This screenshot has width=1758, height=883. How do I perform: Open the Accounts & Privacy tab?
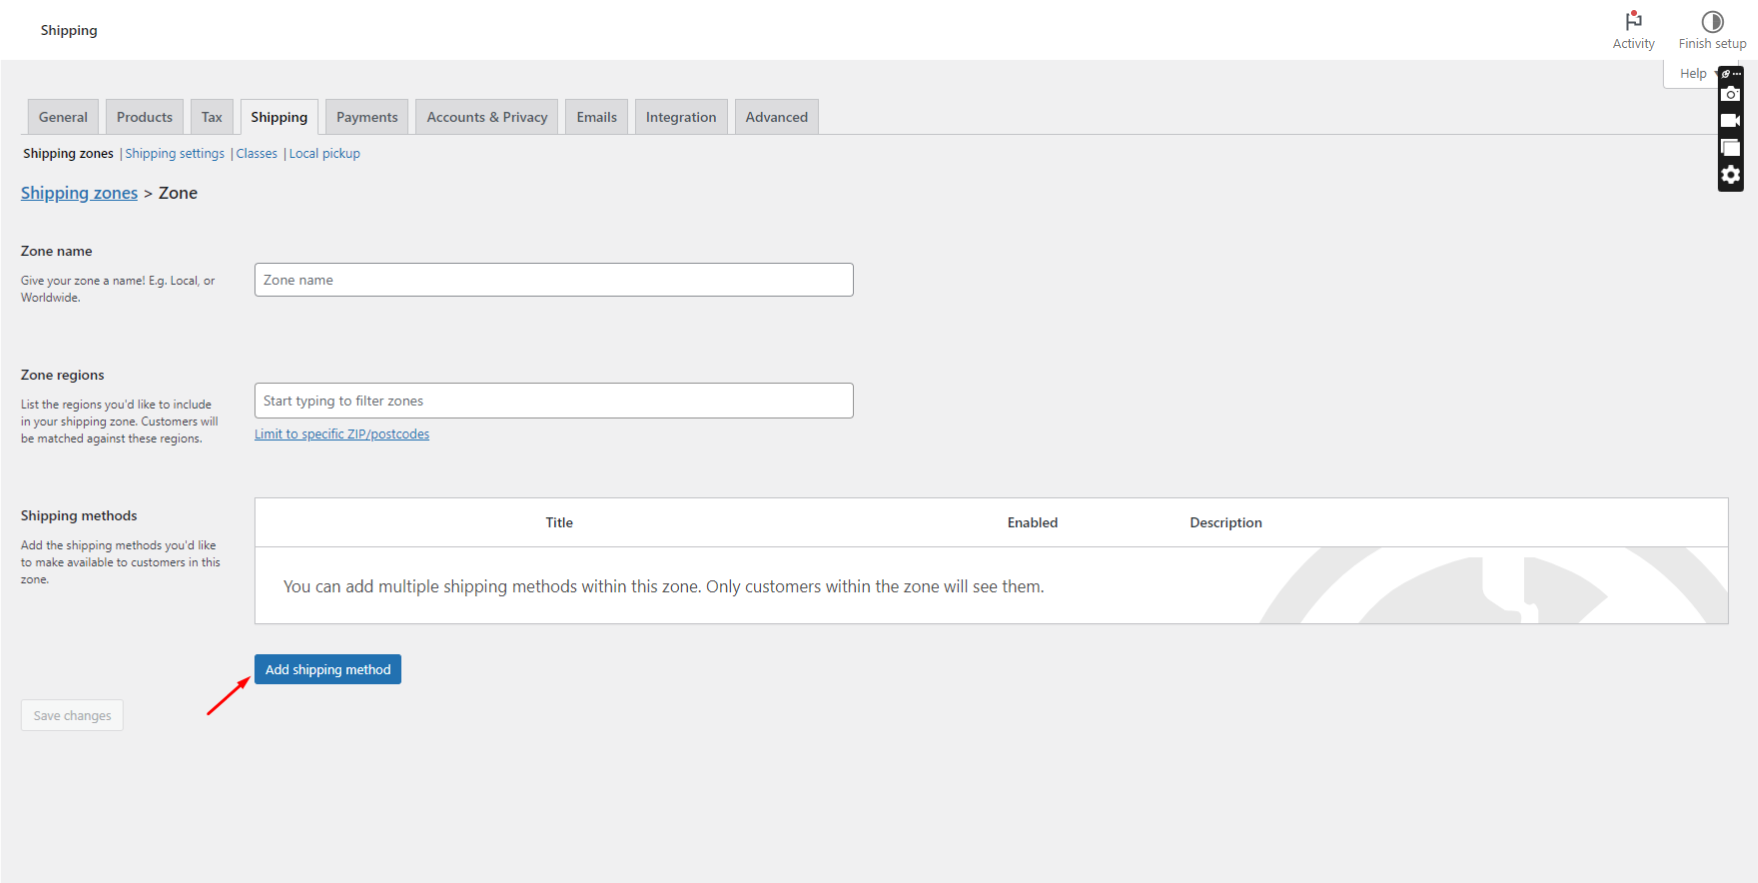pyautogui.click(x=487, y=117)
